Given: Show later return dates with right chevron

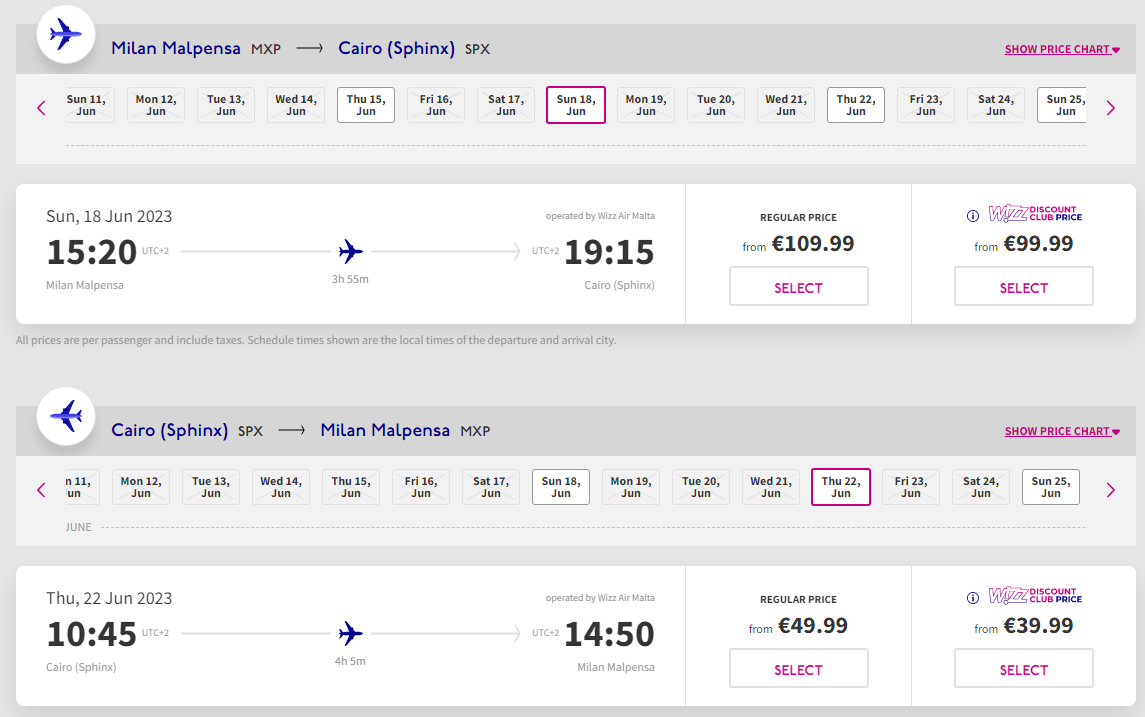Looking at the screenshot, I should (x=1111, y=490).
